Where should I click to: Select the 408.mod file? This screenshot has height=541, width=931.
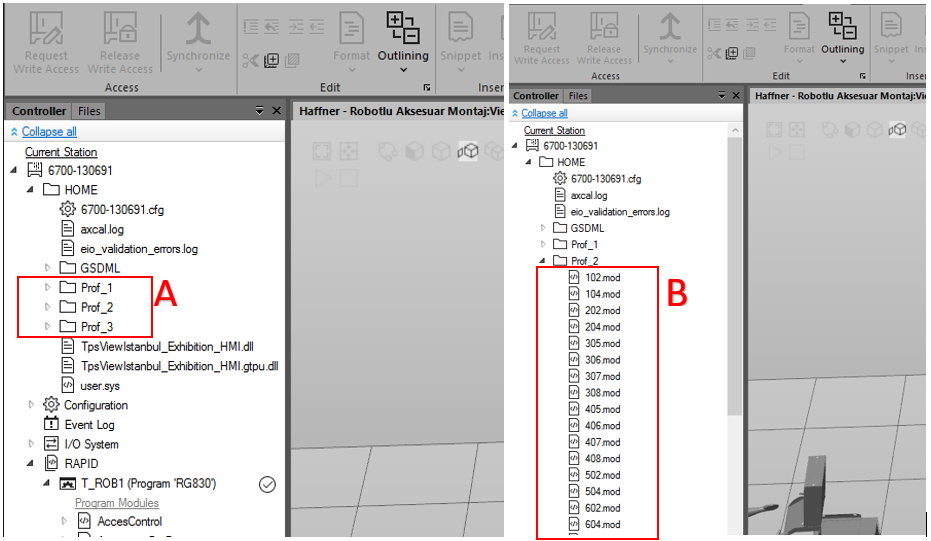point(602,459)
